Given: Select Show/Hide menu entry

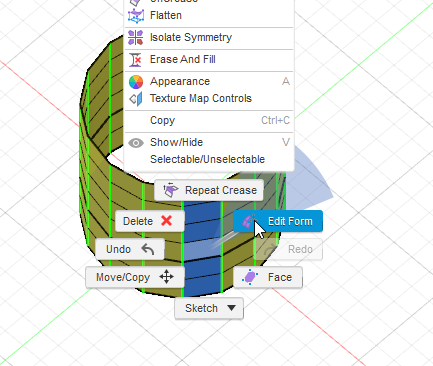Looking at the screenshot, I should click(x=209, y=143).
